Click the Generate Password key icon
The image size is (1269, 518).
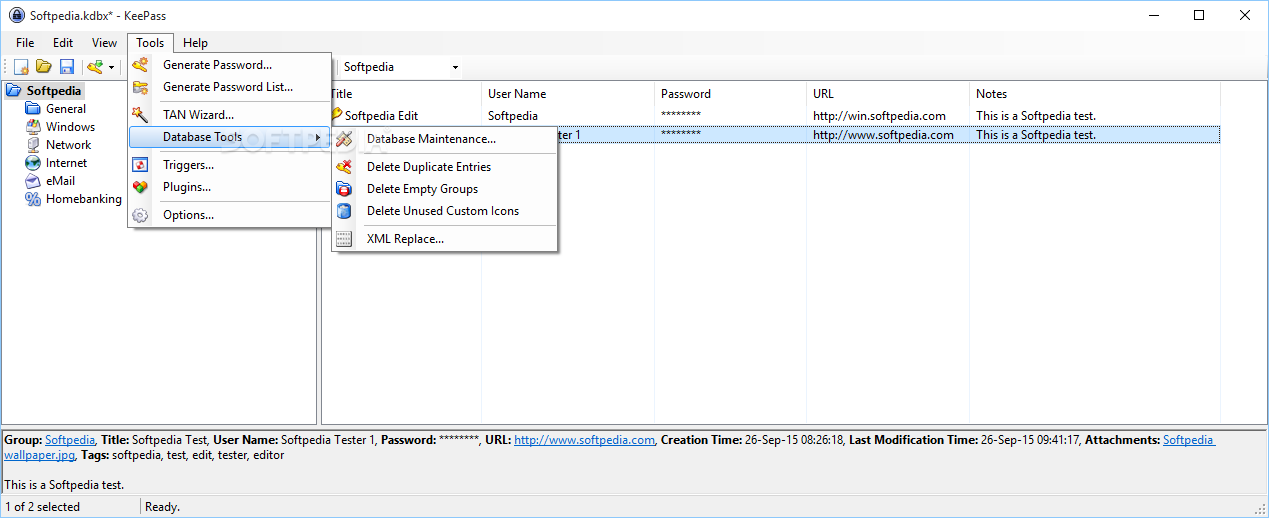pos(141,65)
